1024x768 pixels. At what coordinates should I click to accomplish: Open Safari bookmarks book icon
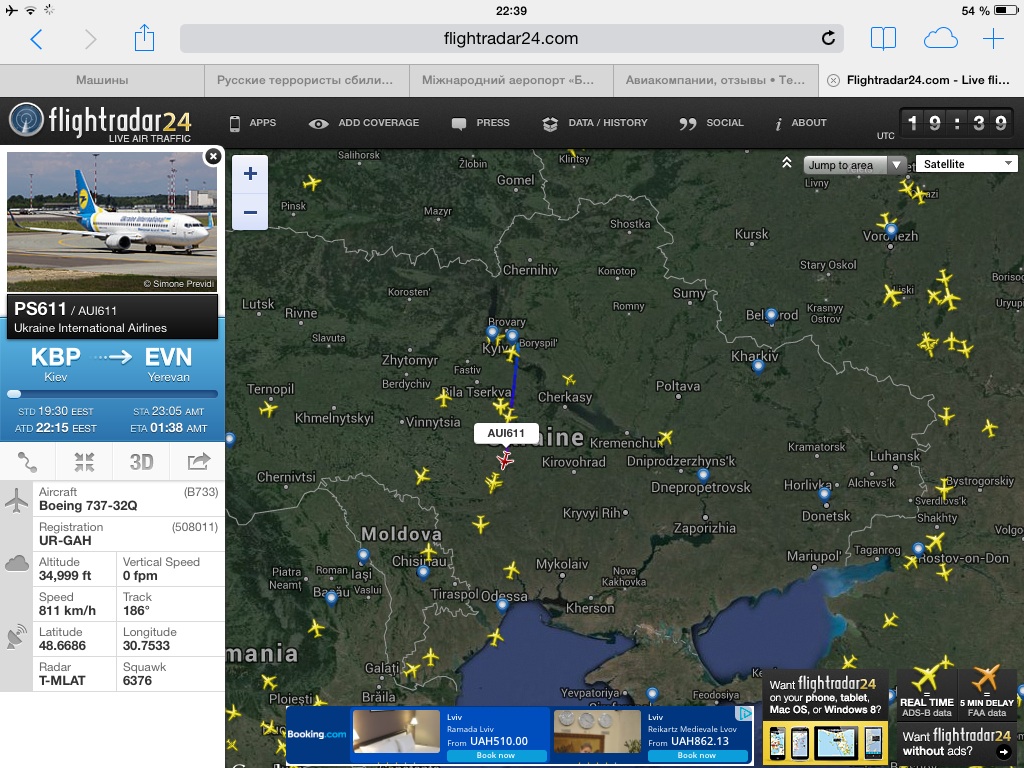click(883, 39)
